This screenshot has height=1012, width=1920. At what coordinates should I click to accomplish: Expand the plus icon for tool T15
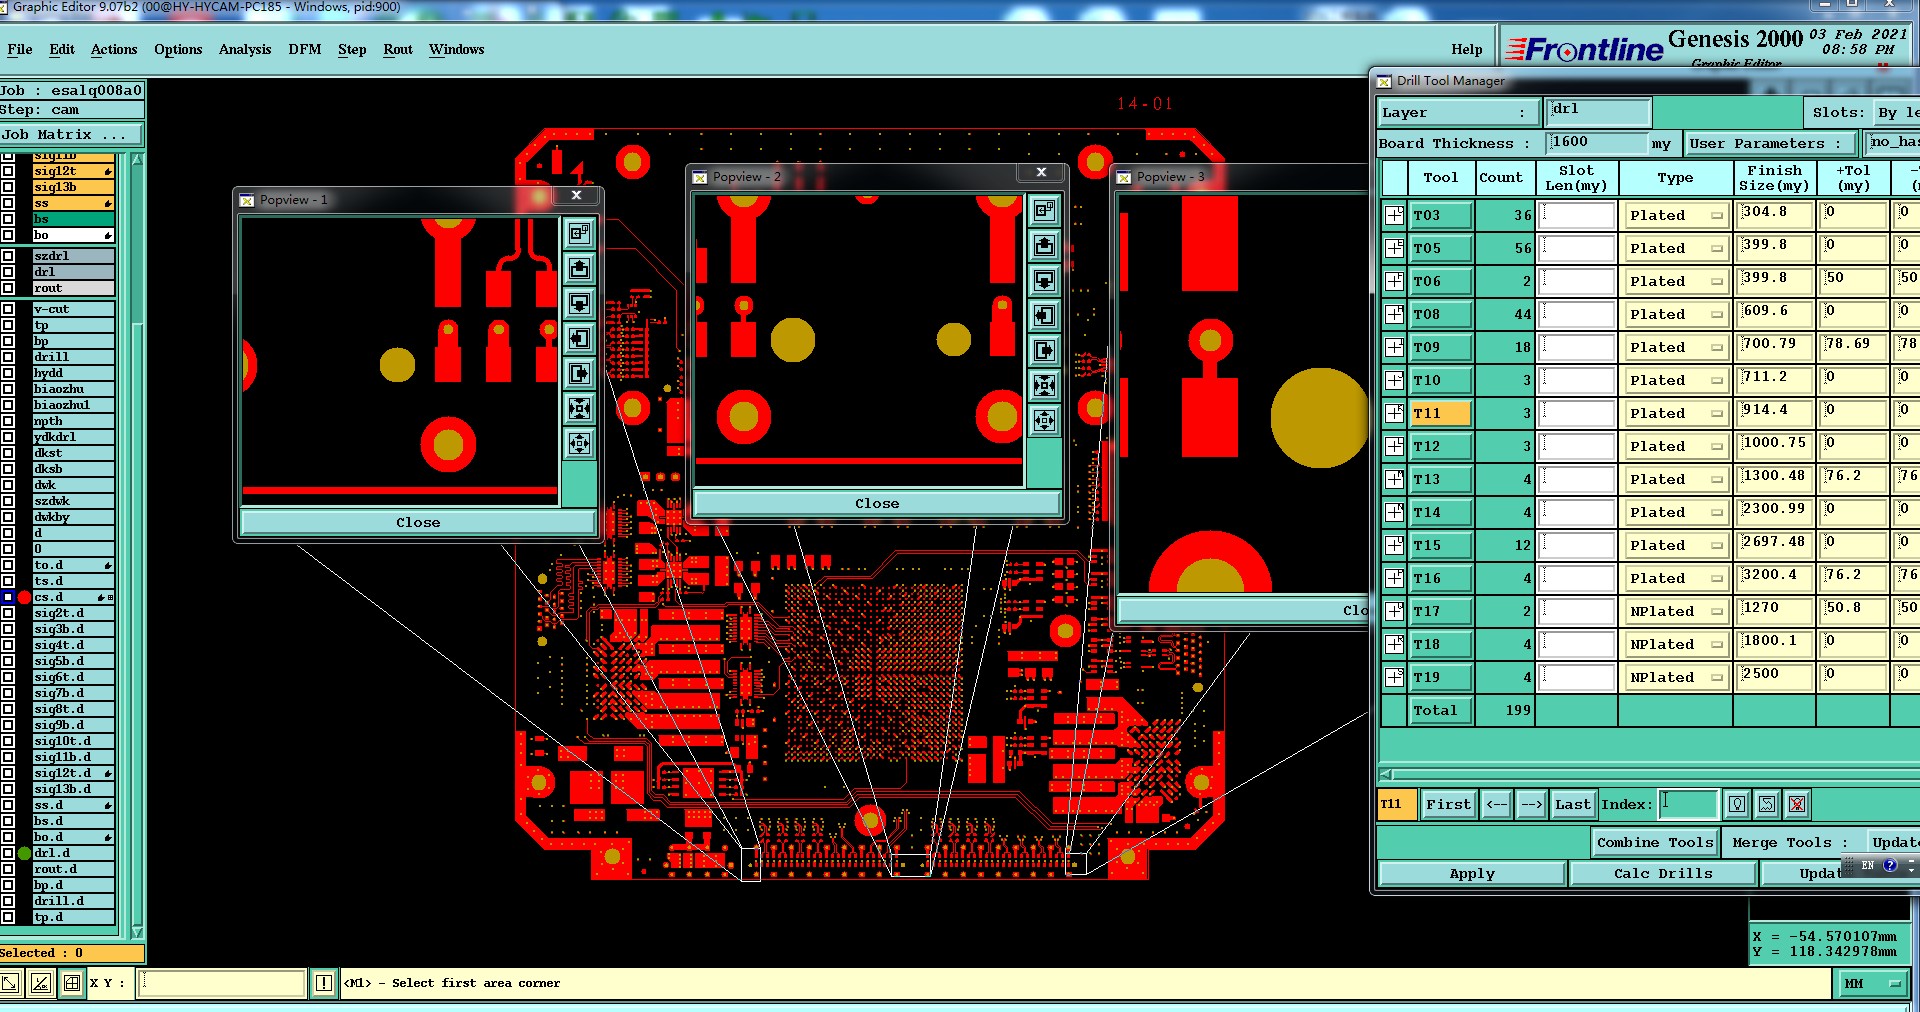1394,545
